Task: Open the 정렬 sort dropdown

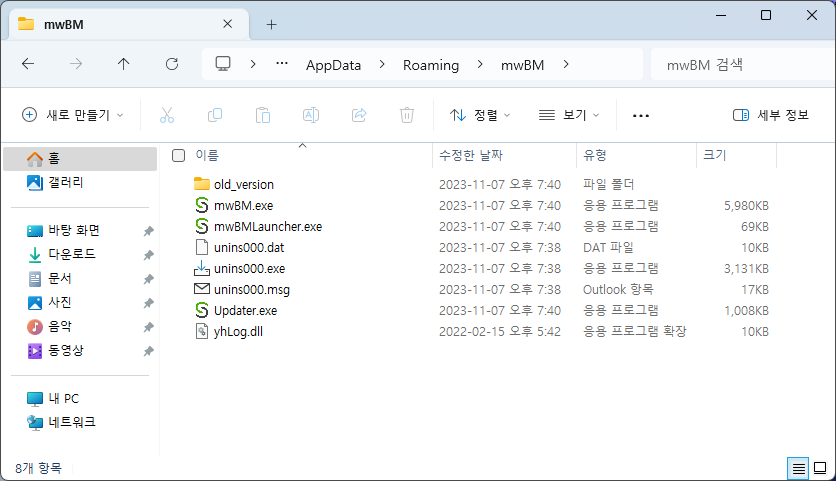Action: 480,115
